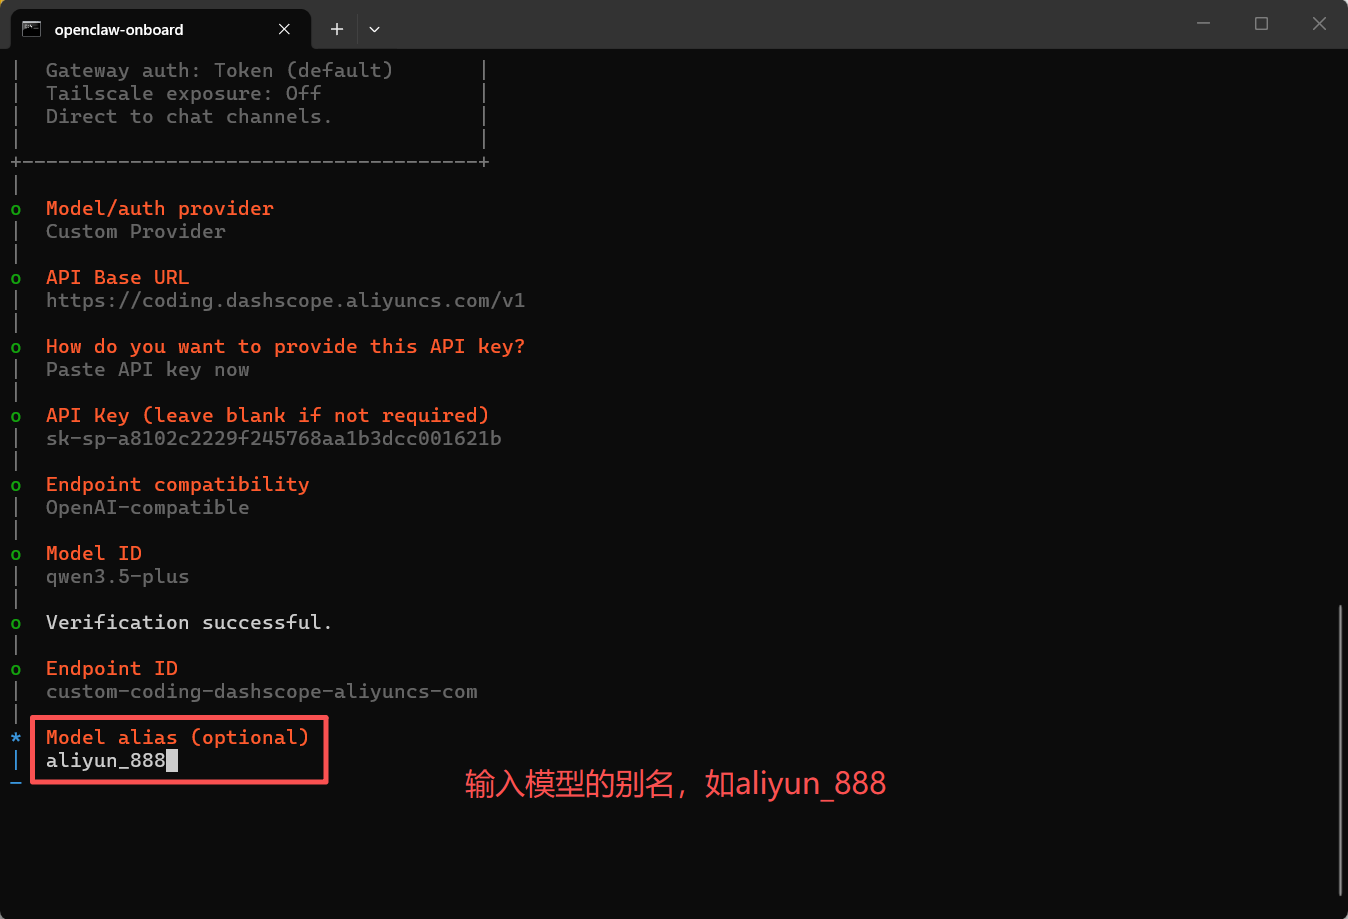Close the openclaw-onboard tab
The height and width of the screenshot is (919, 1348).
[284, 29]
